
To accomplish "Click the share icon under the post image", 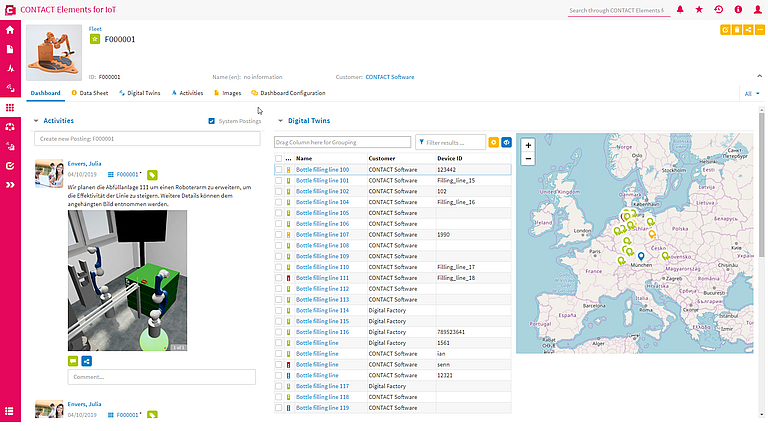I will [x=87, y=361].
